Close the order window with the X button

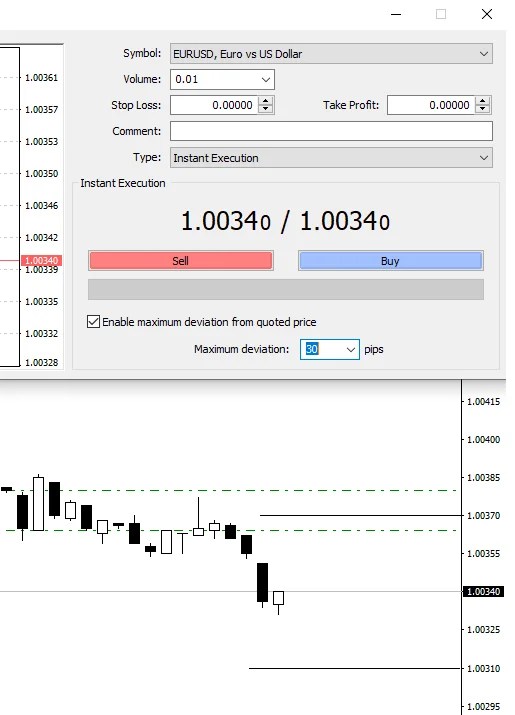pyautogui.click(x=487, y=14)
